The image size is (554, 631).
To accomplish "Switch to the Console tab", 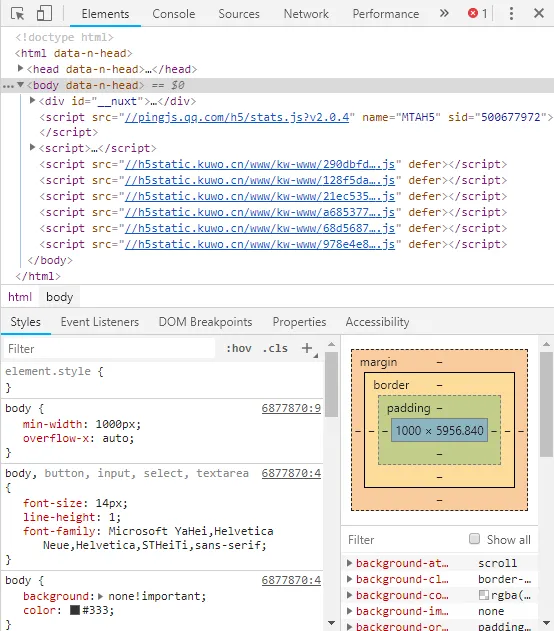I will click(x=174, y=14).
